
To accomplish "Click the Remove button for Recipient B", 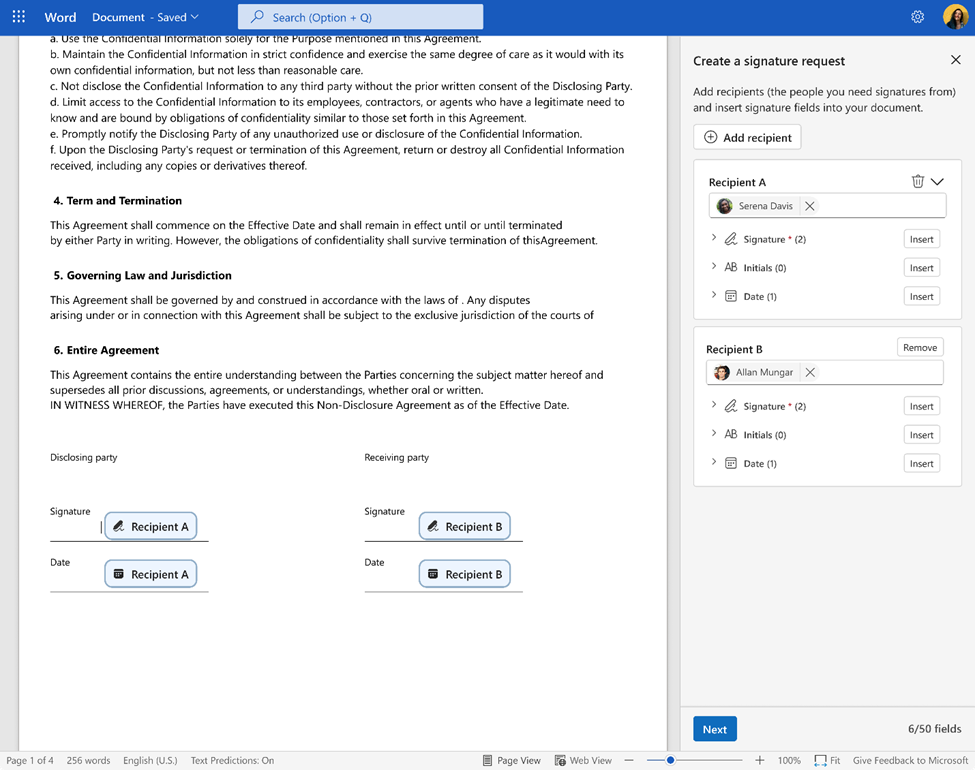I will click(x=920, y=347).
